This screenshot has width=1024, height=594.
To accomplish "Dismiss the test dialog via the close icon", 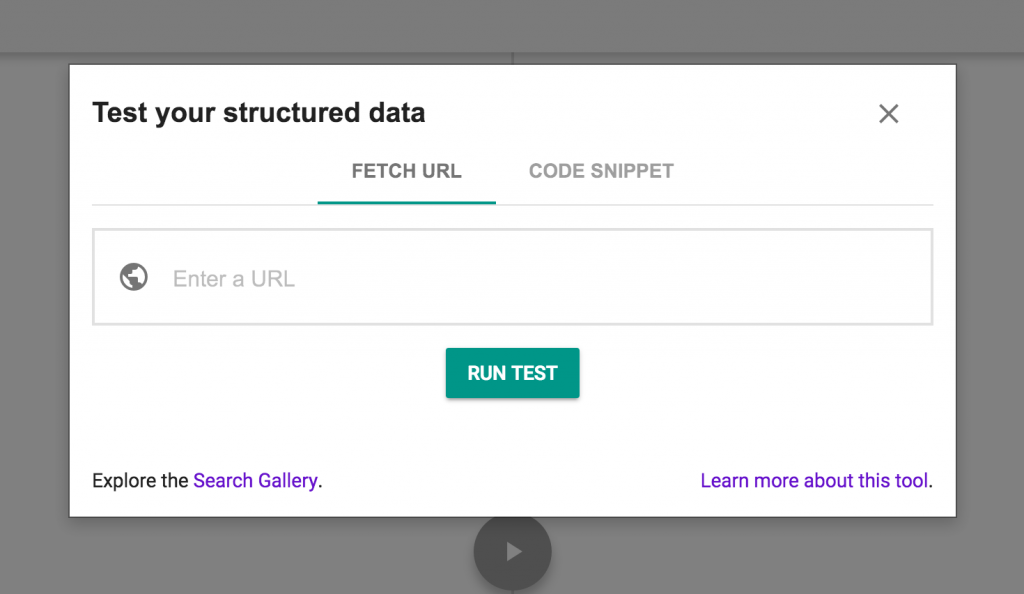I will point(888,113).
